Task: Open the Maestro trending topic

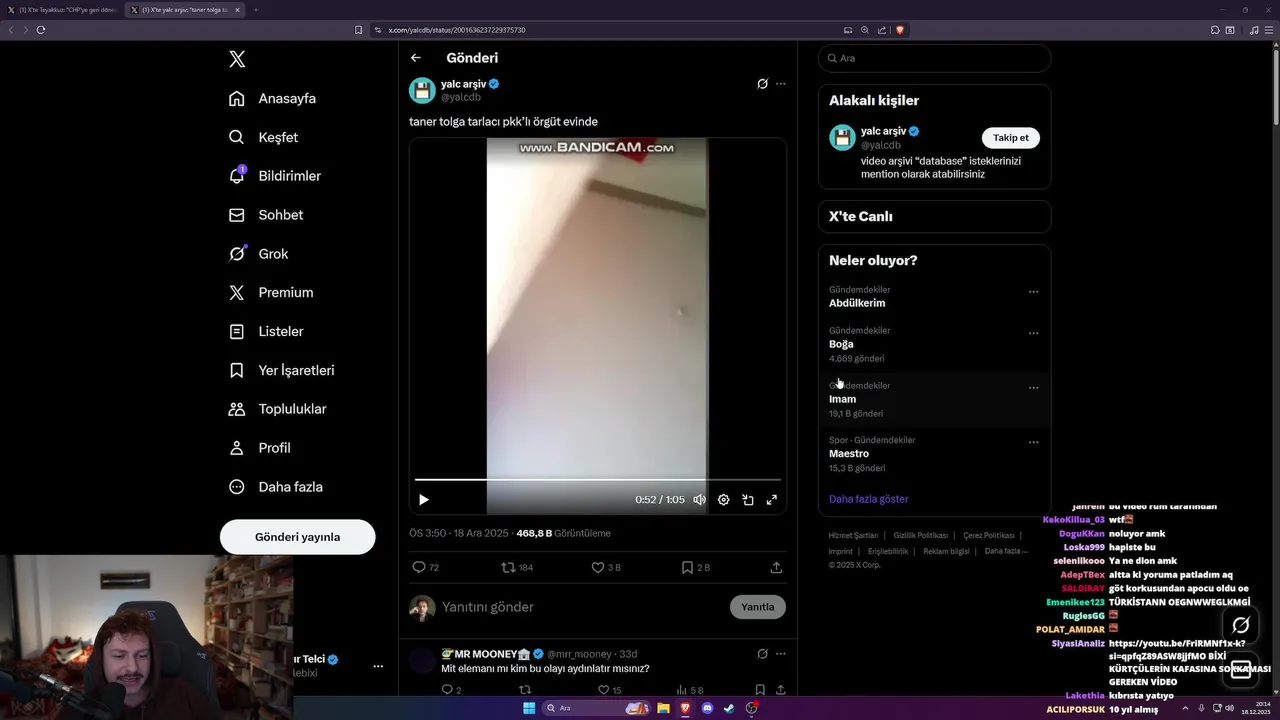Action: [x=849, y=454]
